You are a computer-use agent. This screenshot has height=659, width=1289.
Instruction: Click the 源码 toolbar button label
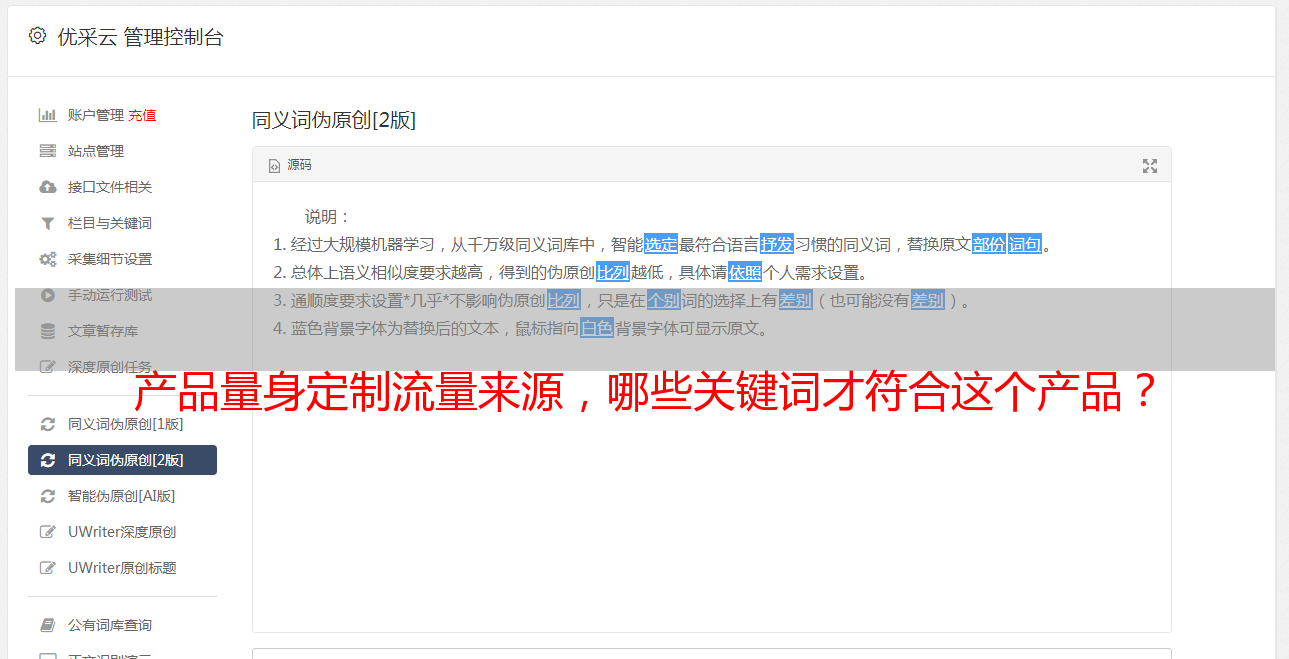tap(299, 165)
